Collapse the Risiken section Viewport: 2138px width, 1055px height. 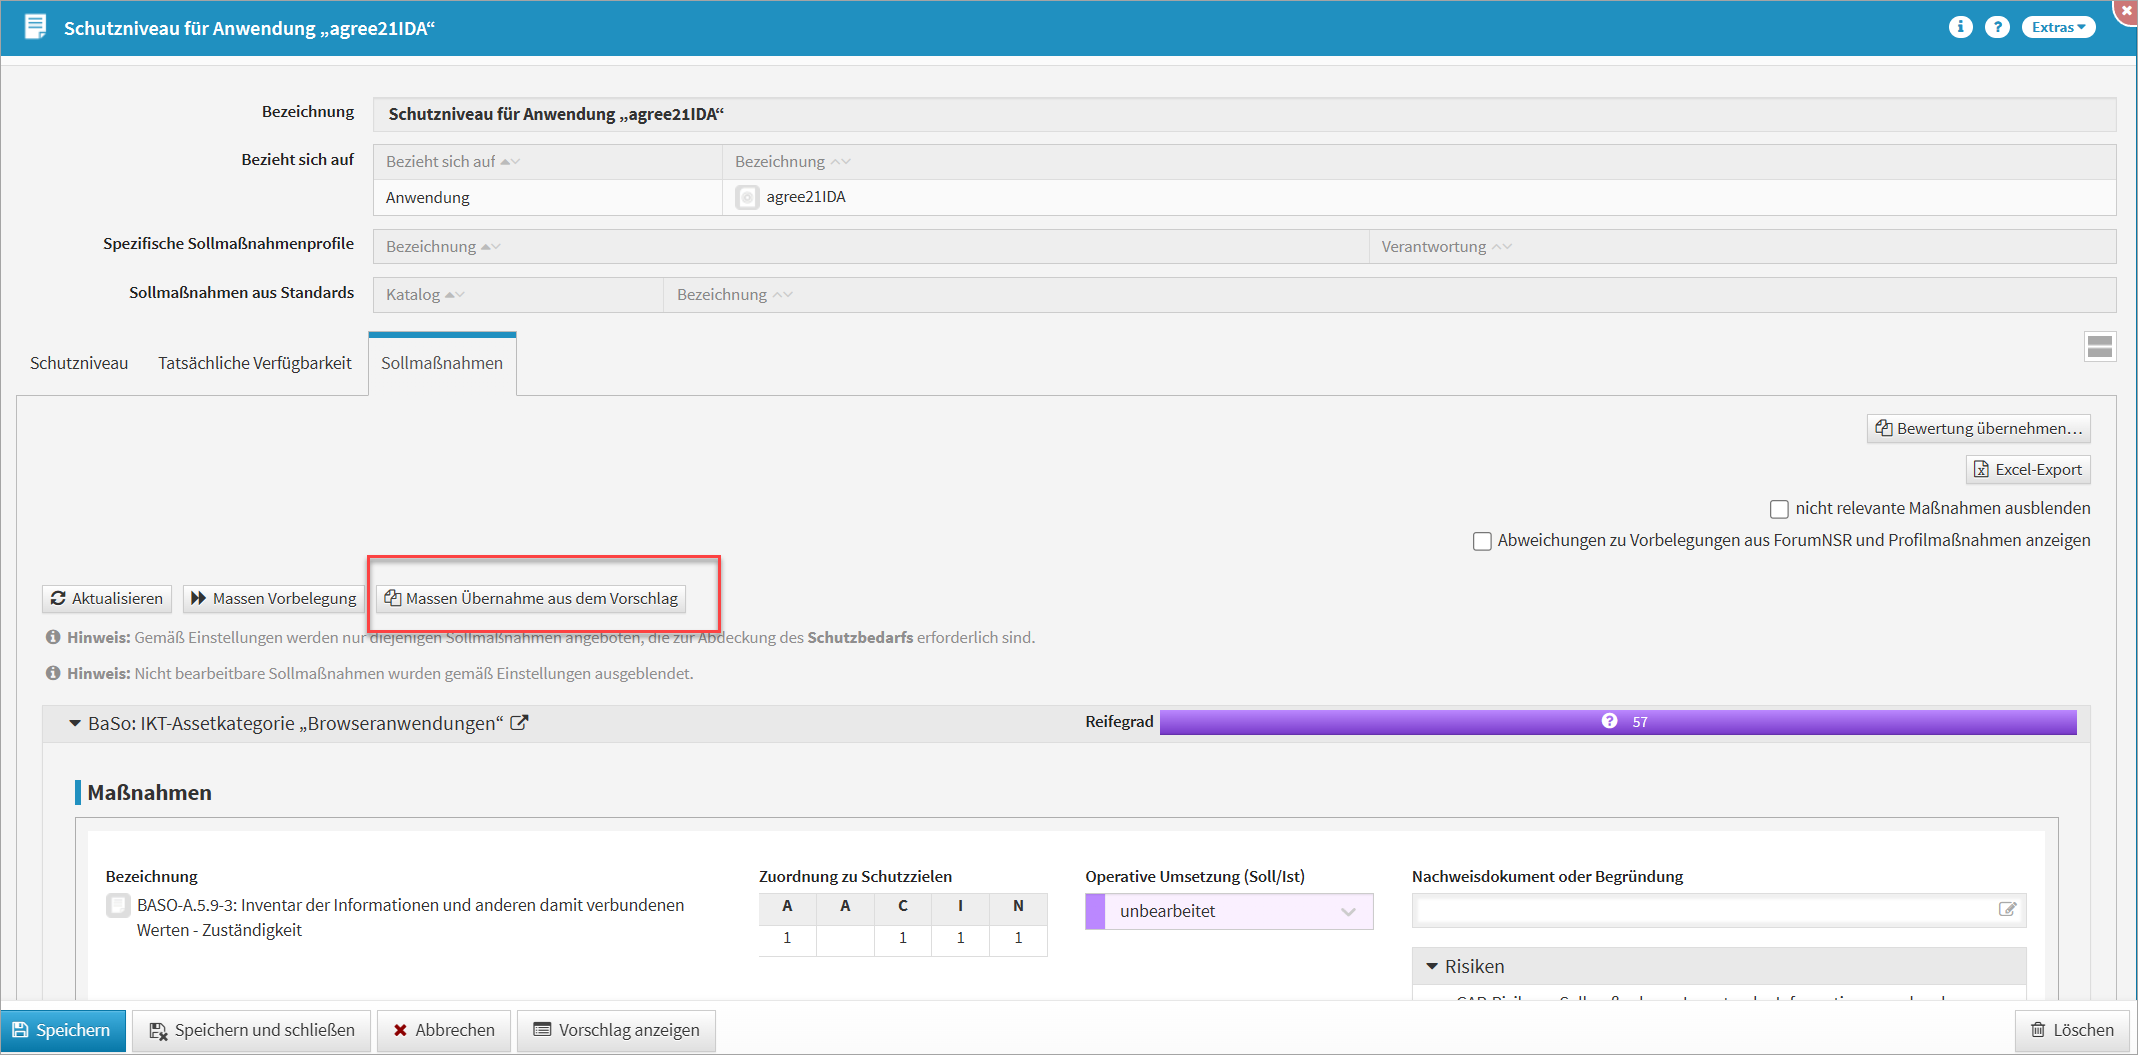pyautogui.click(x=1432, y=966)
